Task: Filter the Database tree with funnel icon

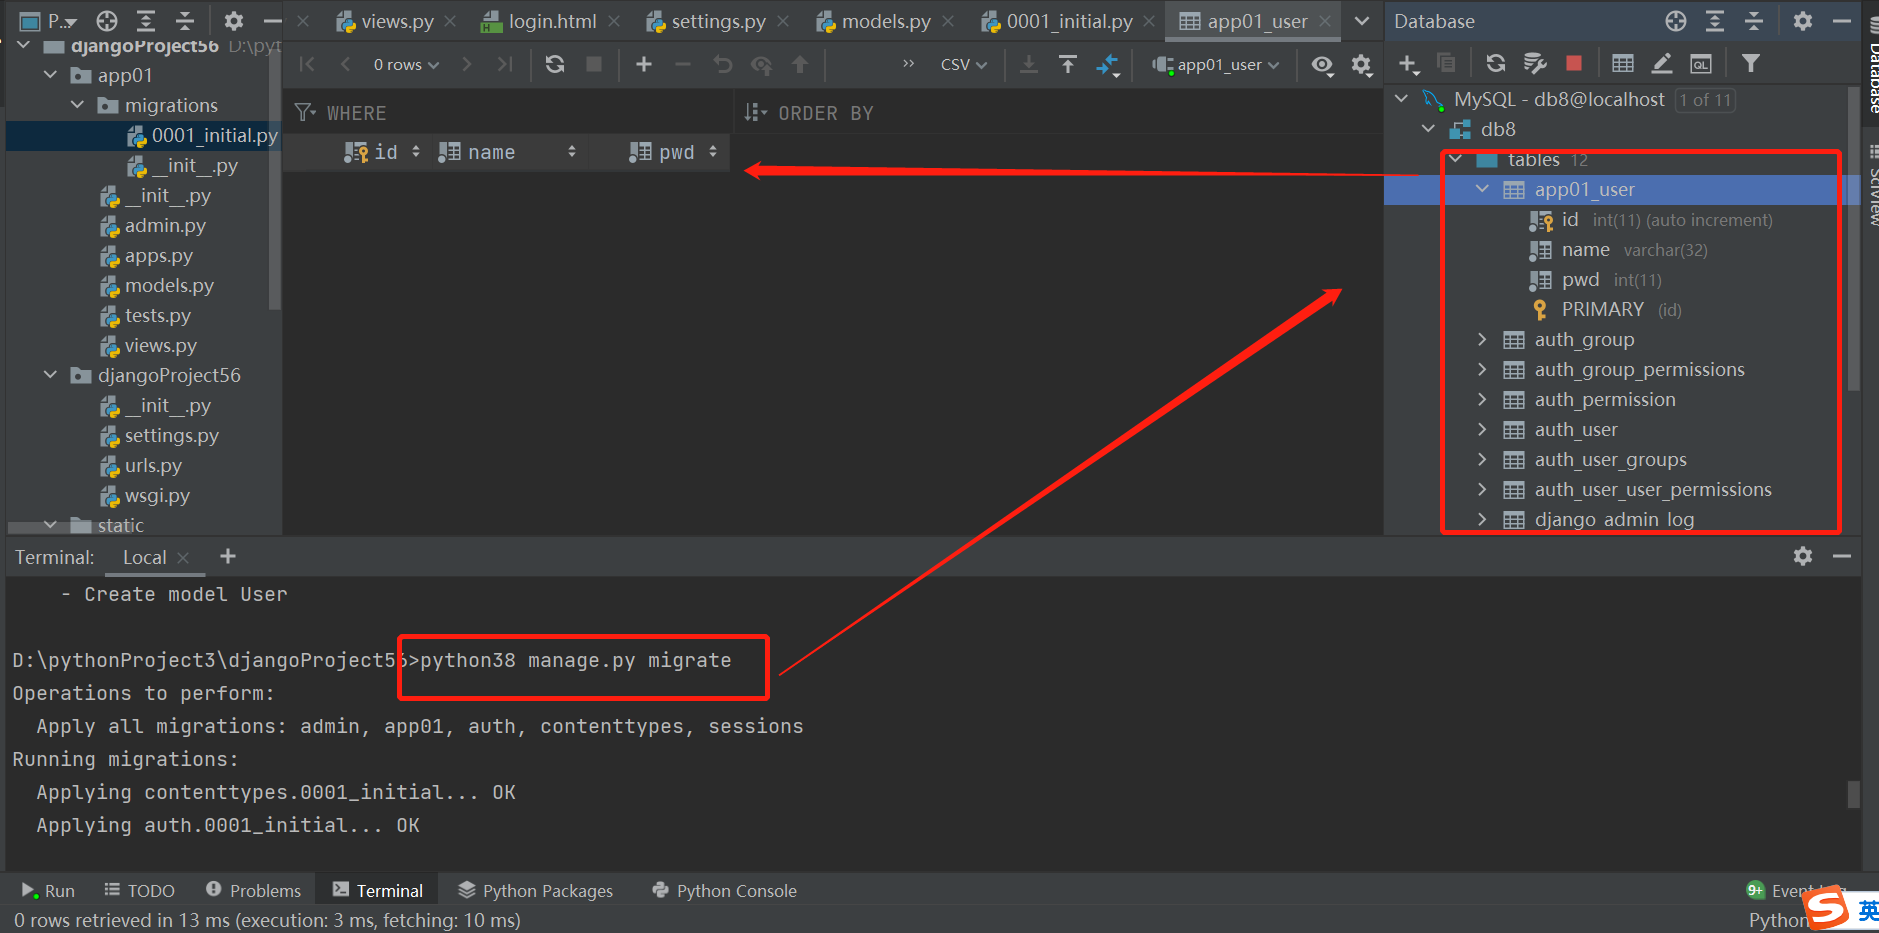Action: 1751,64
